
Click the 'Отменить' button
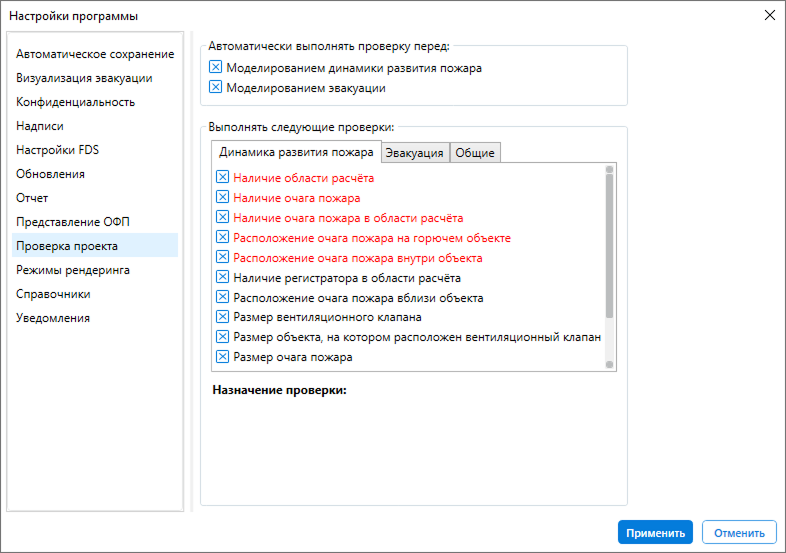[x=739, y=532]
